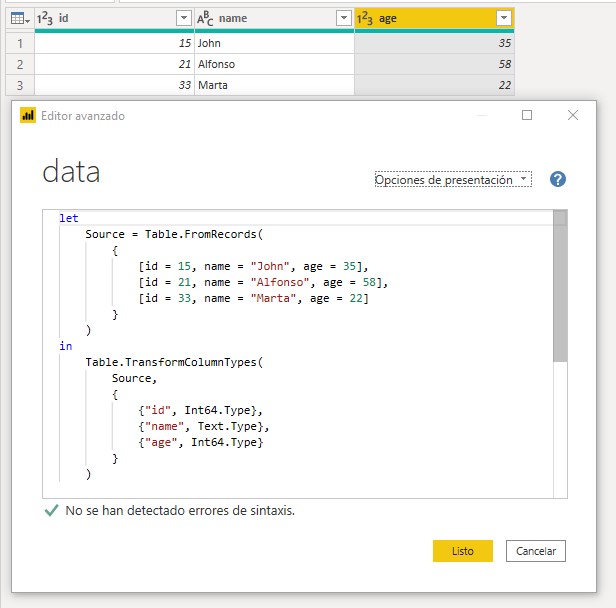Click the code line with "John" record
This screenshot has width=616, height=608.
click(253, 266)
